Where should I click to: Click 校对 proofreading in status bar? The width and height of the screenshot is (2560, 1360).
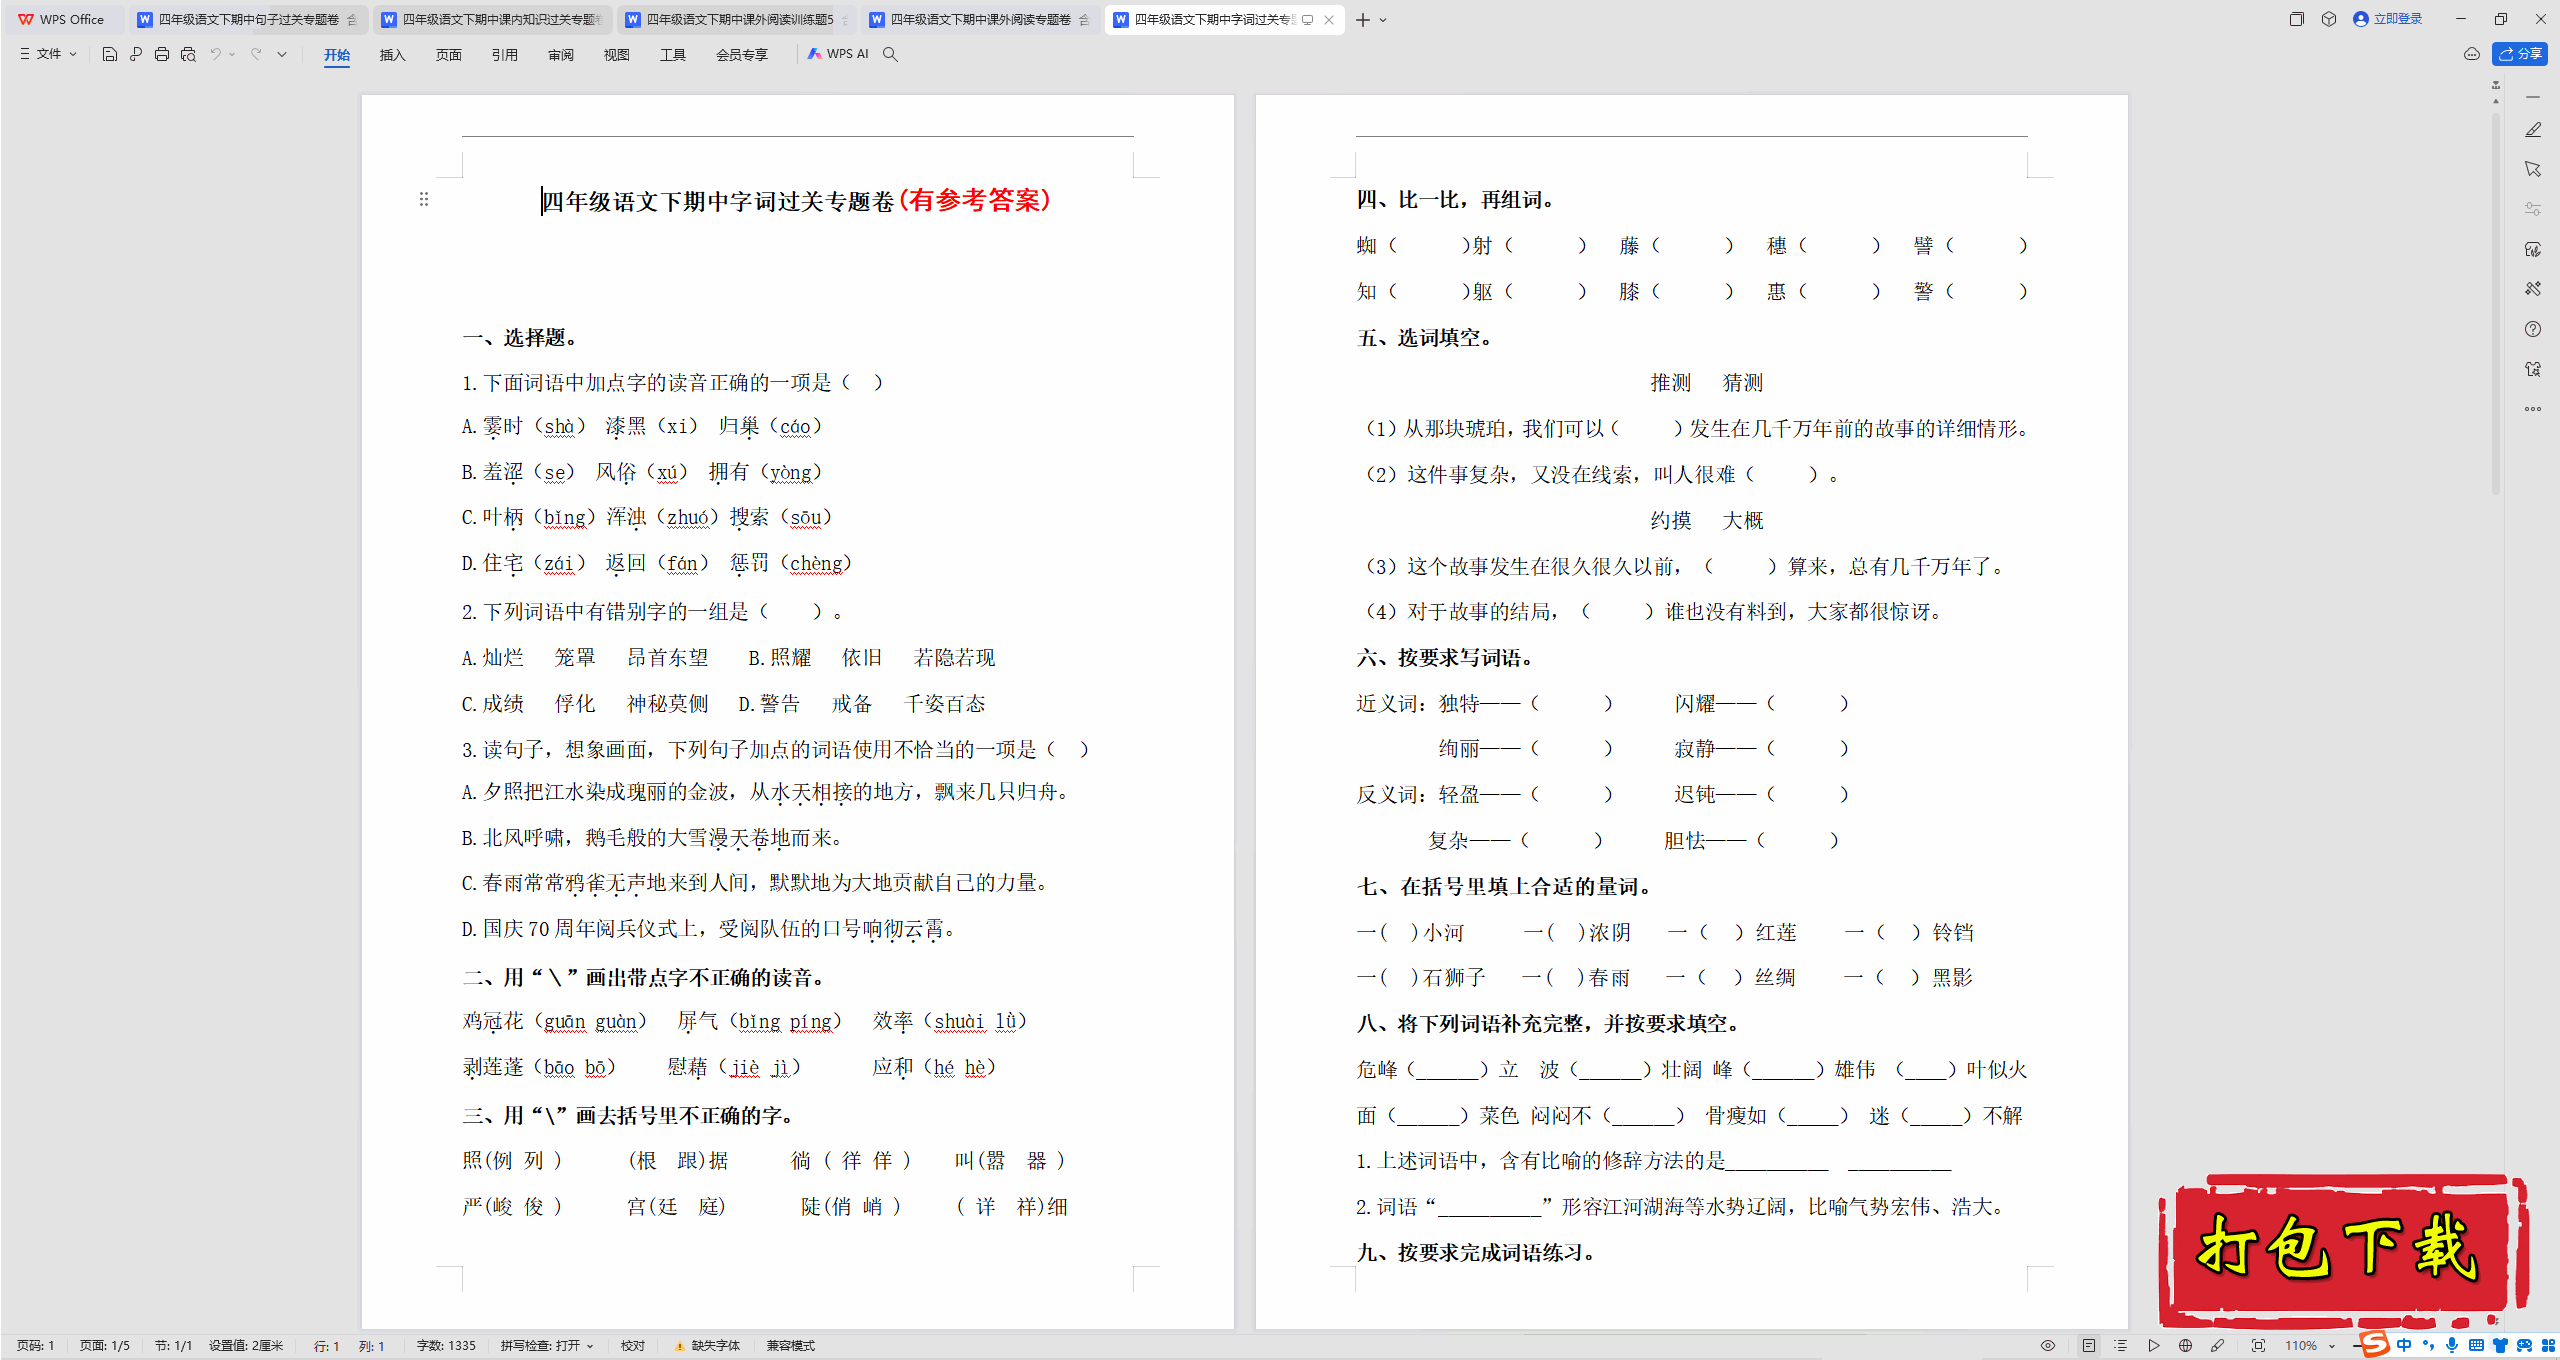coord(633,1346)
